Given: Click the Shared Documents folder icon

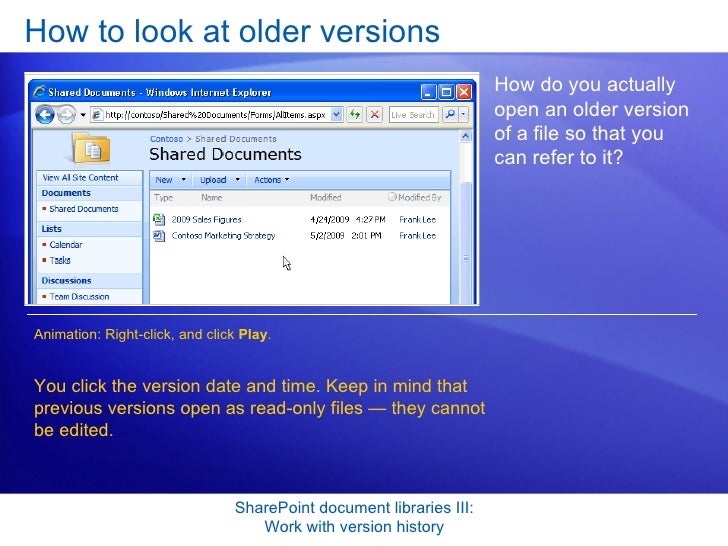Looking at the screenshot, I should pyautogui.click(x=91, y=149).
